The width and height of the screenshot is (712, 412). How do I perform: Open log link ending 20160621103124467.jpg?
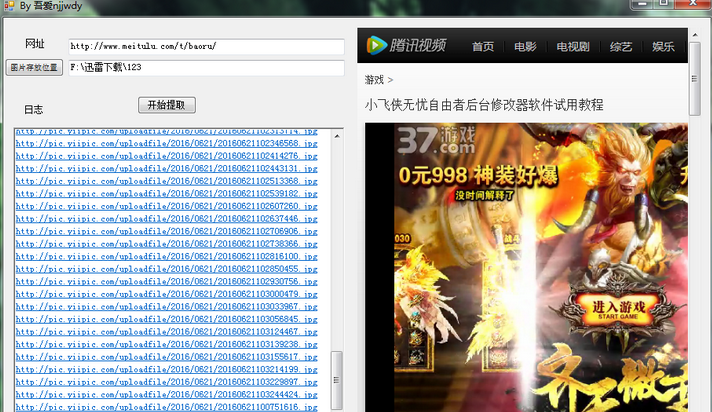(x=167, y=332)
